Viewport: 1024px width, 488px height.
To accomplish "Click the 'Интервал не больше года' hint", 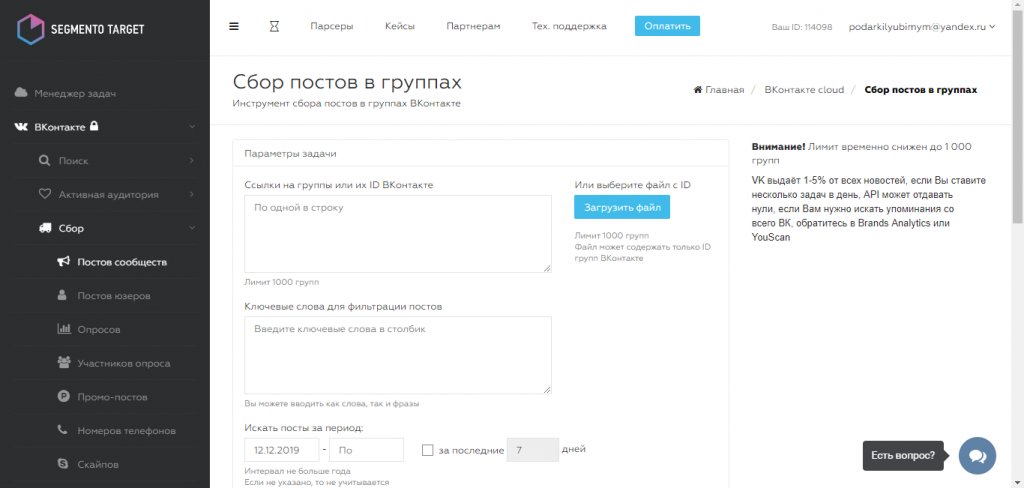I will [x=297, y=471].
